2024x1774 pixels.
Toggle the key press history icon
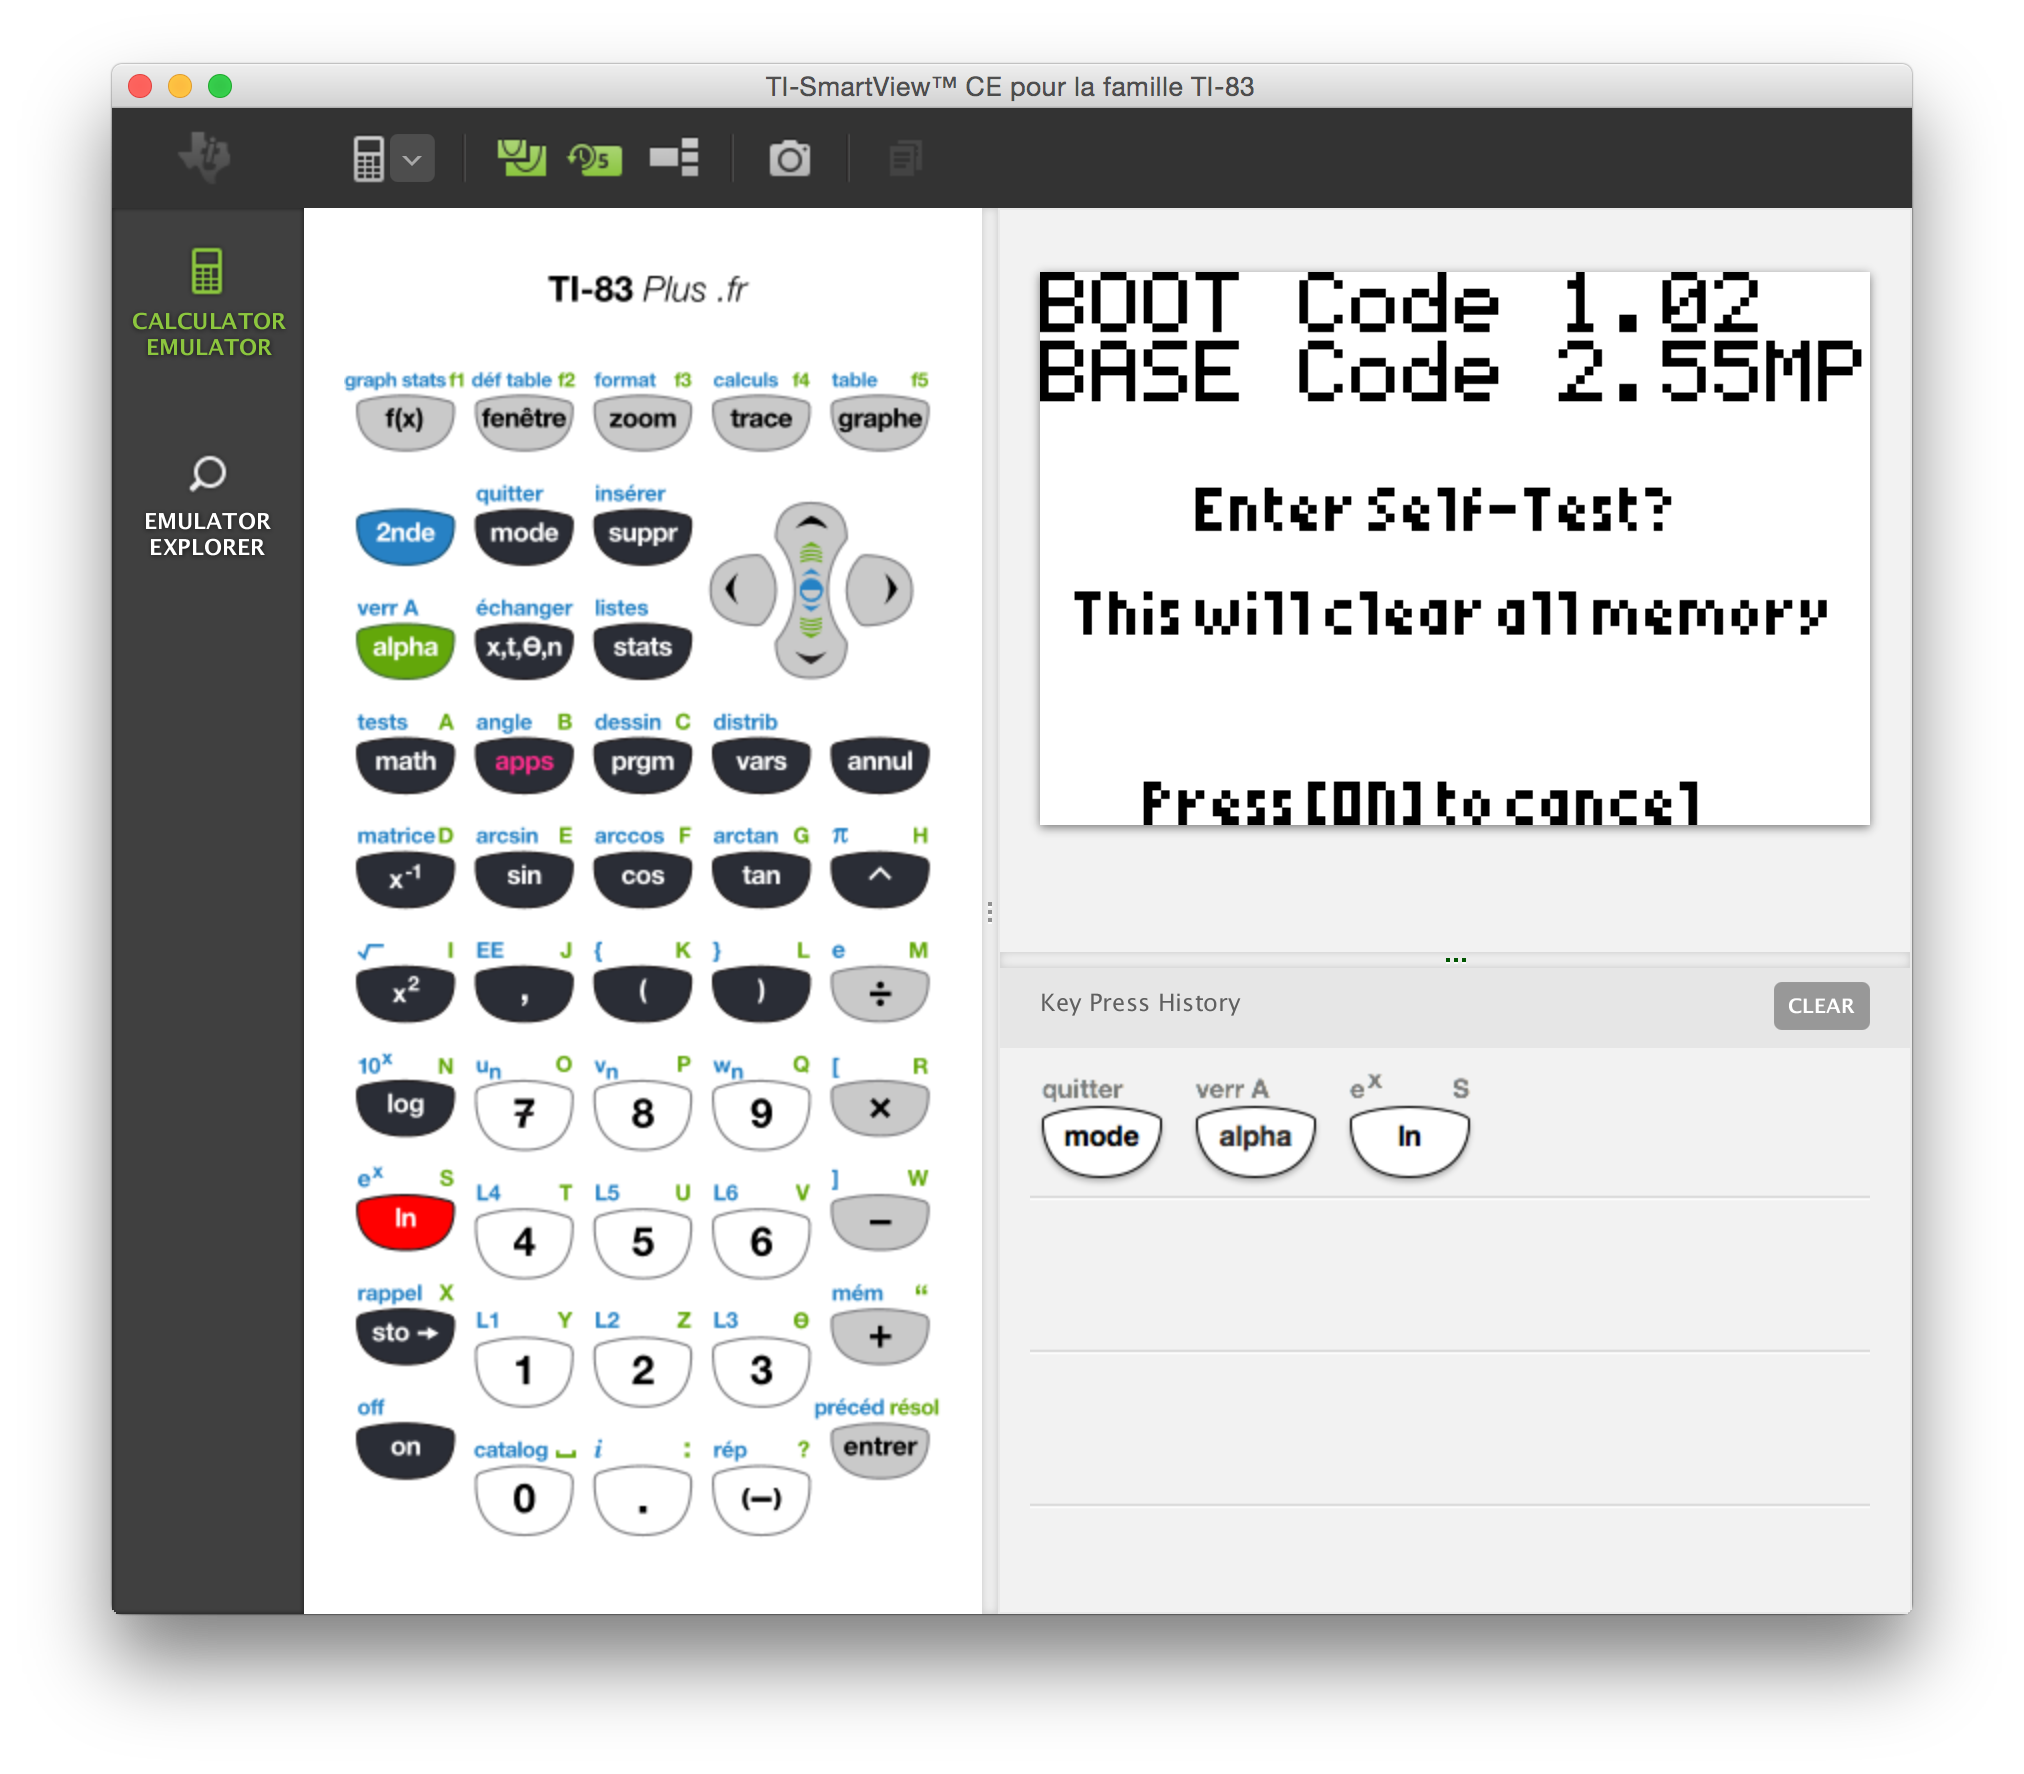coord(595,159)
